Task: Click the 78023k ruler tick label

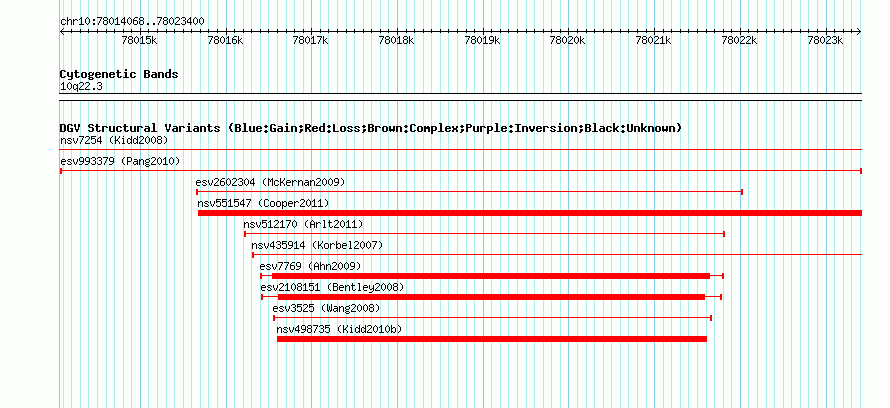Action: 825,40
